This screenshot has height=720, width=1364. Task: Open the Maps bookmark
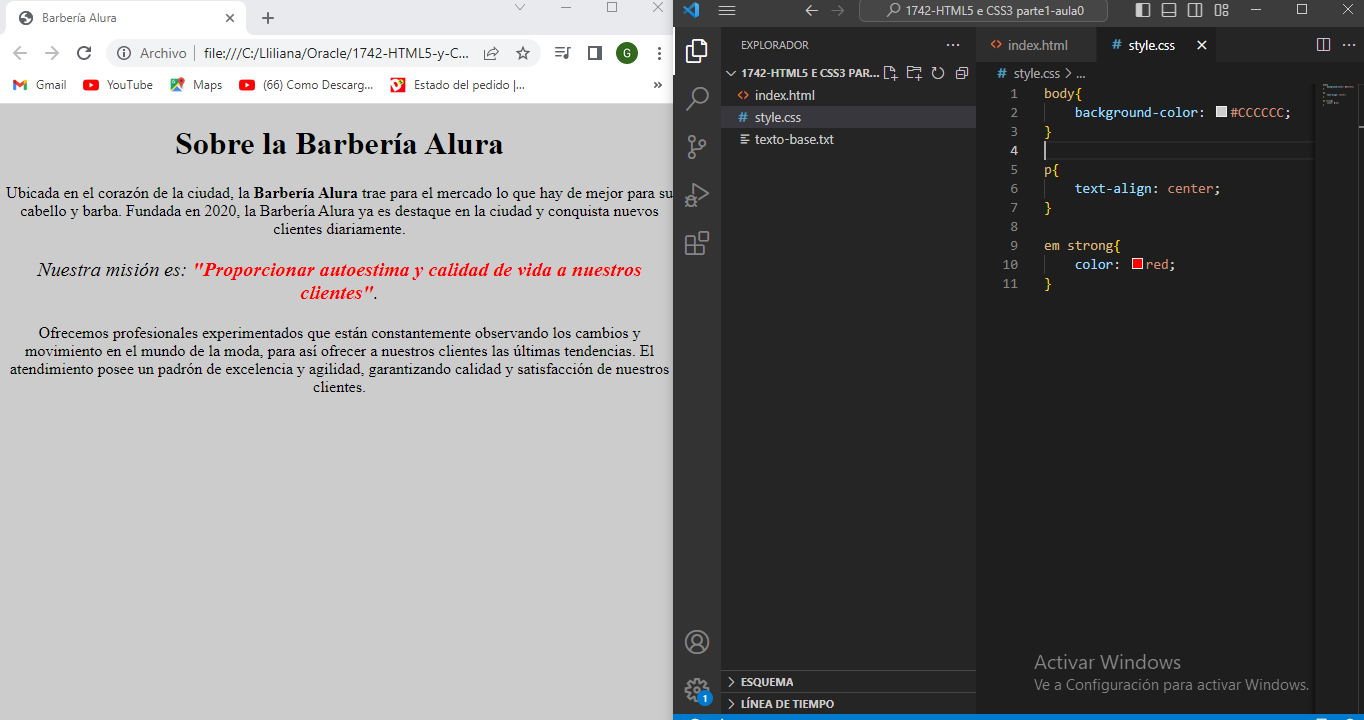196,85
